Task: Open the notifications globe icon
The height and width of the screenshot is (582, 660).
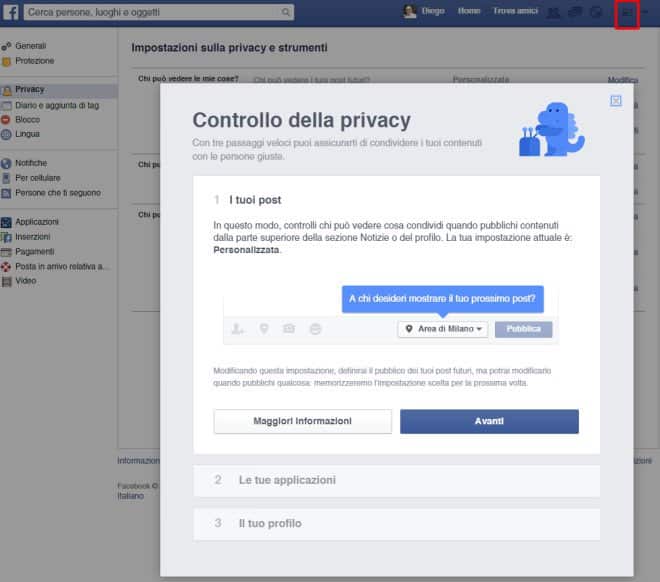Action: coord(596,12)
